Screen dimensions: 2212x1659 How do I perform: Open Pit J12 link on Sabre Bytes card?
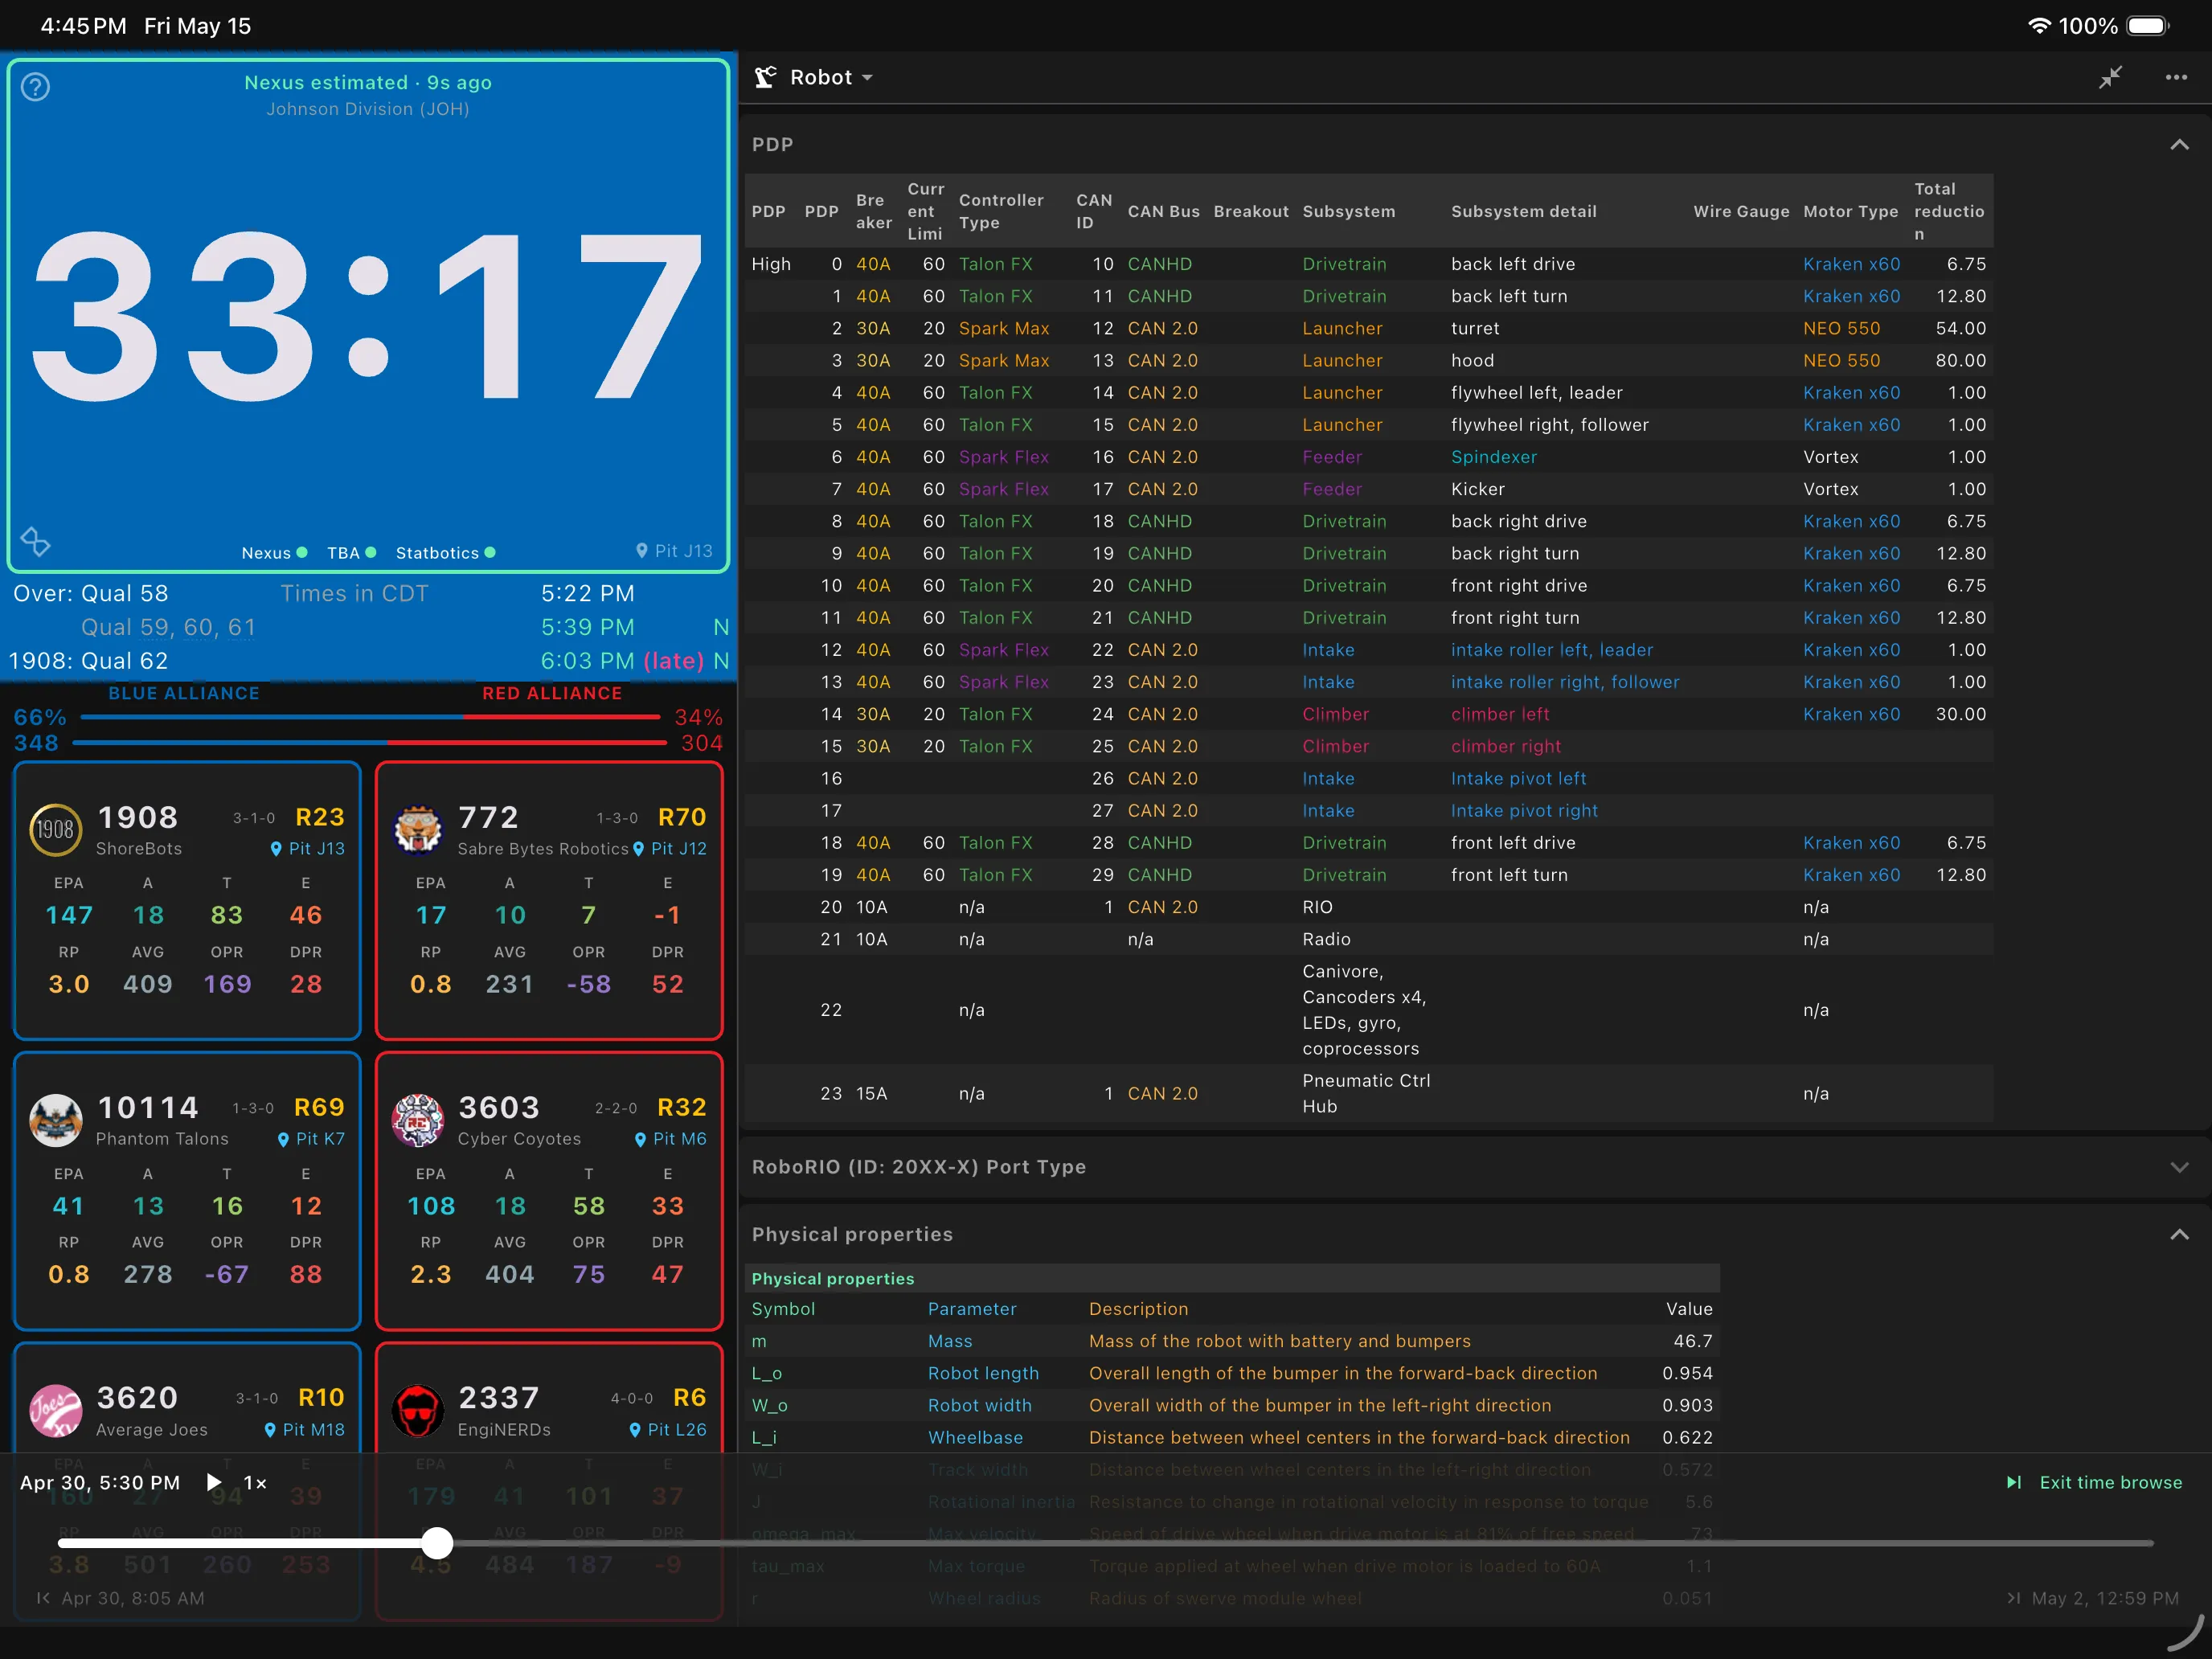point(670,848)
